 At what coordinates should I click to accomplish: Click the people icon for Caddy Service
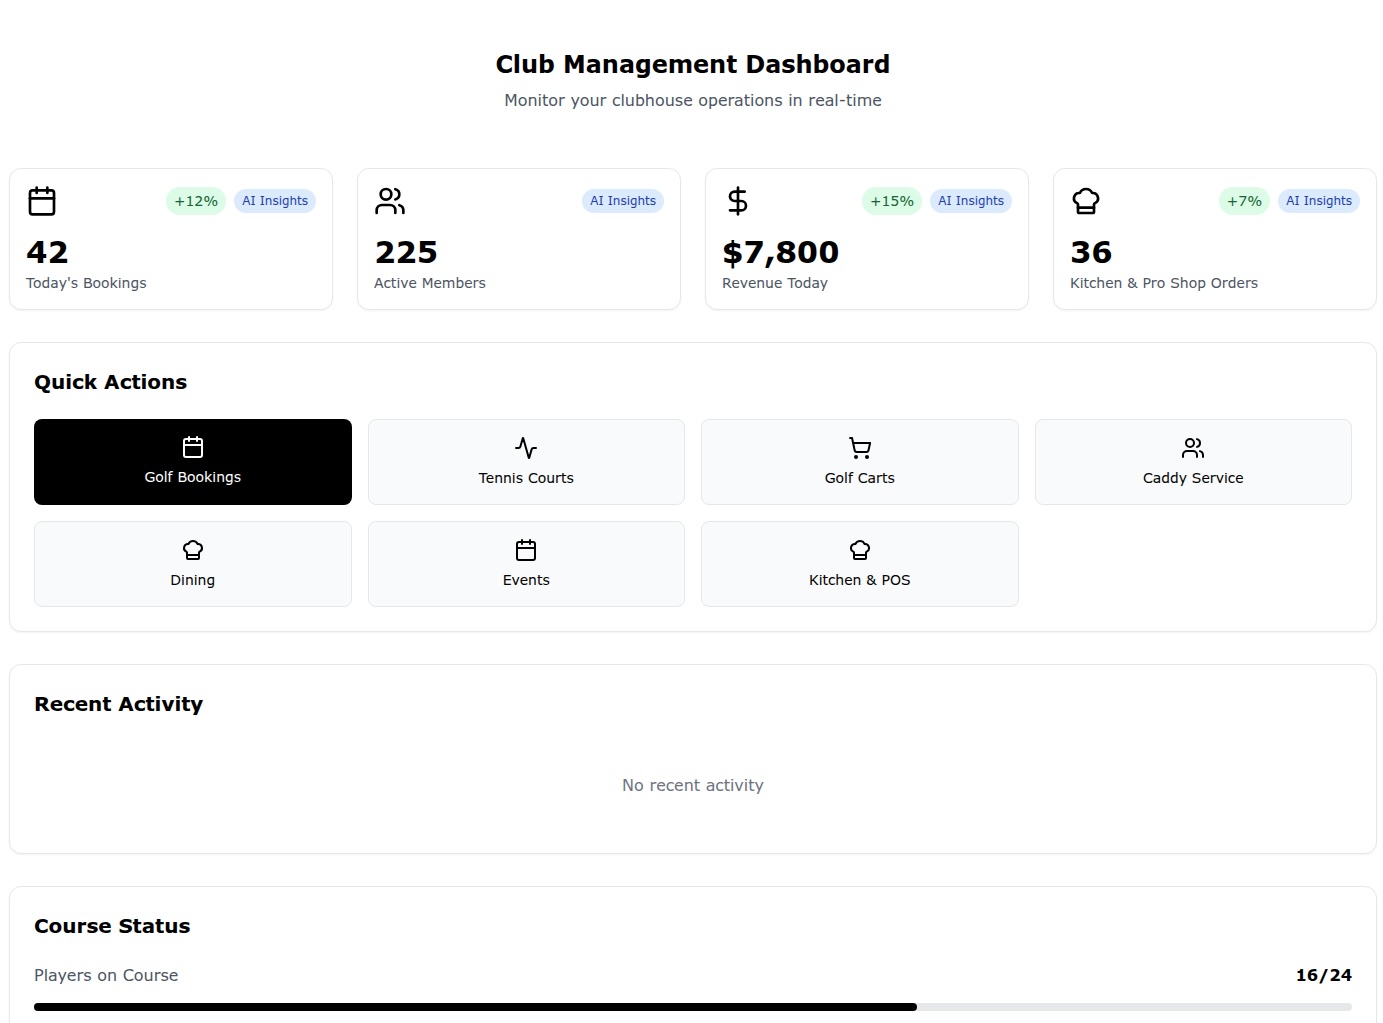coord(1193,448)
